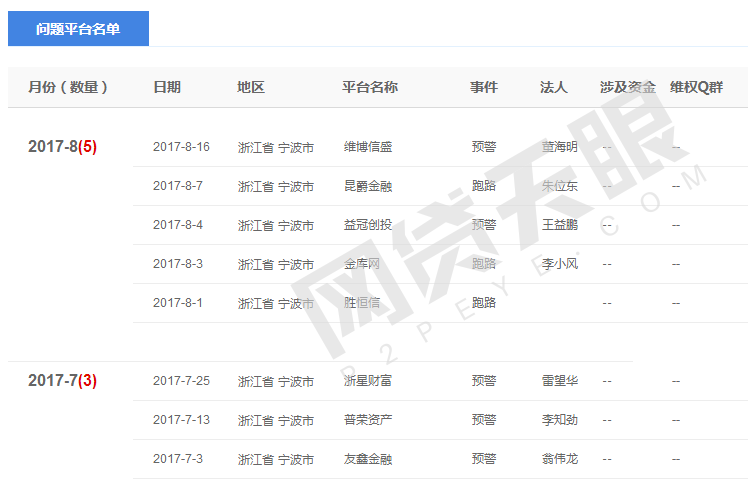
Task: Click the 法人 column header
Action: 554,87
